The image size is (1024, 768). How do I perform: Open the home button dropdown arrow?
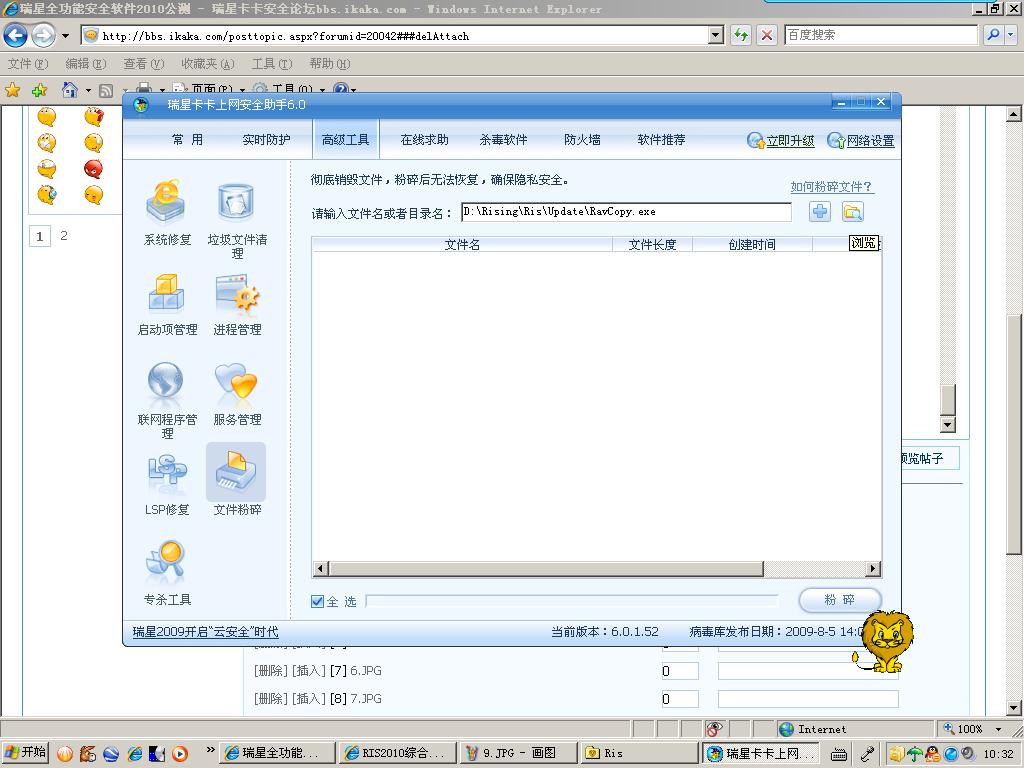[88, 90]
